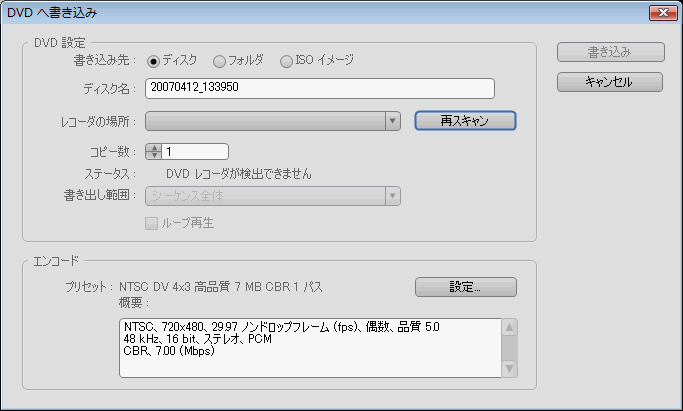Click the summary box scrollbar track

[509, 348]
